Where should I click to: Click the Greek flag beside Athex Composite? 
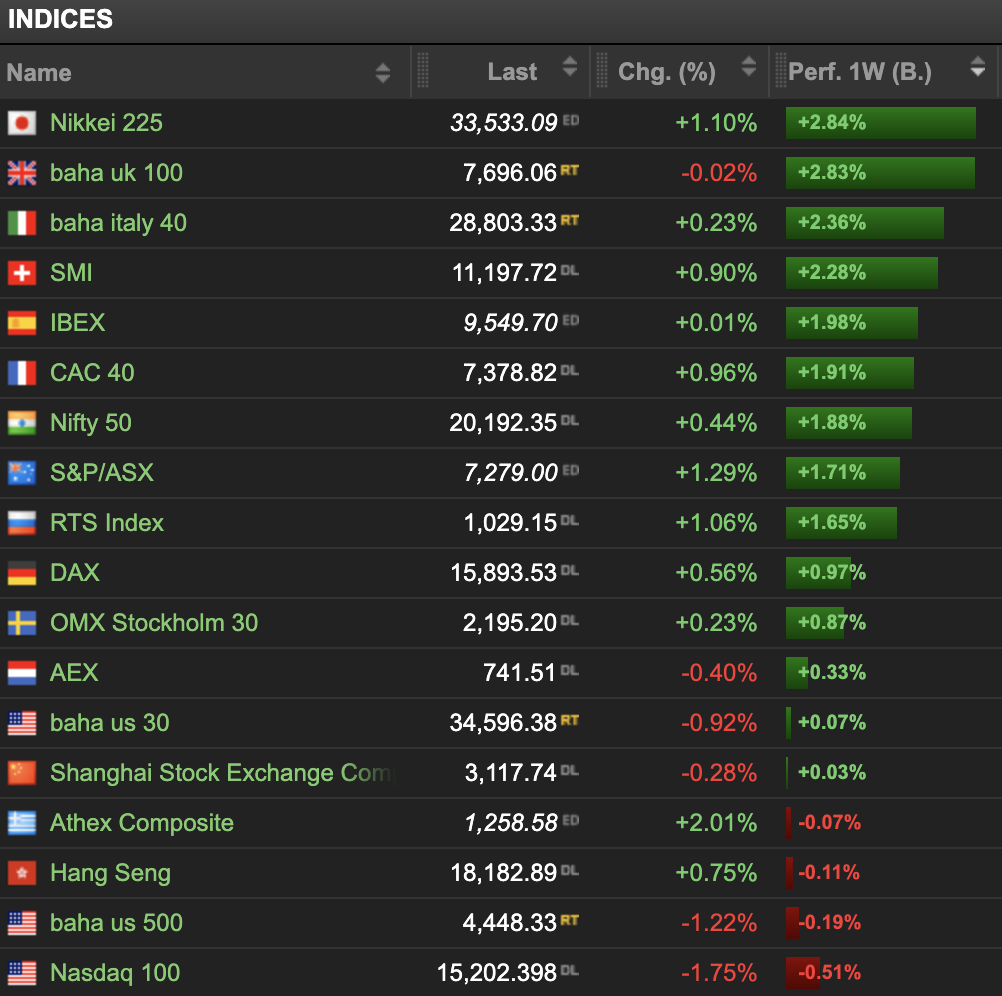click(x=22, y=823)
